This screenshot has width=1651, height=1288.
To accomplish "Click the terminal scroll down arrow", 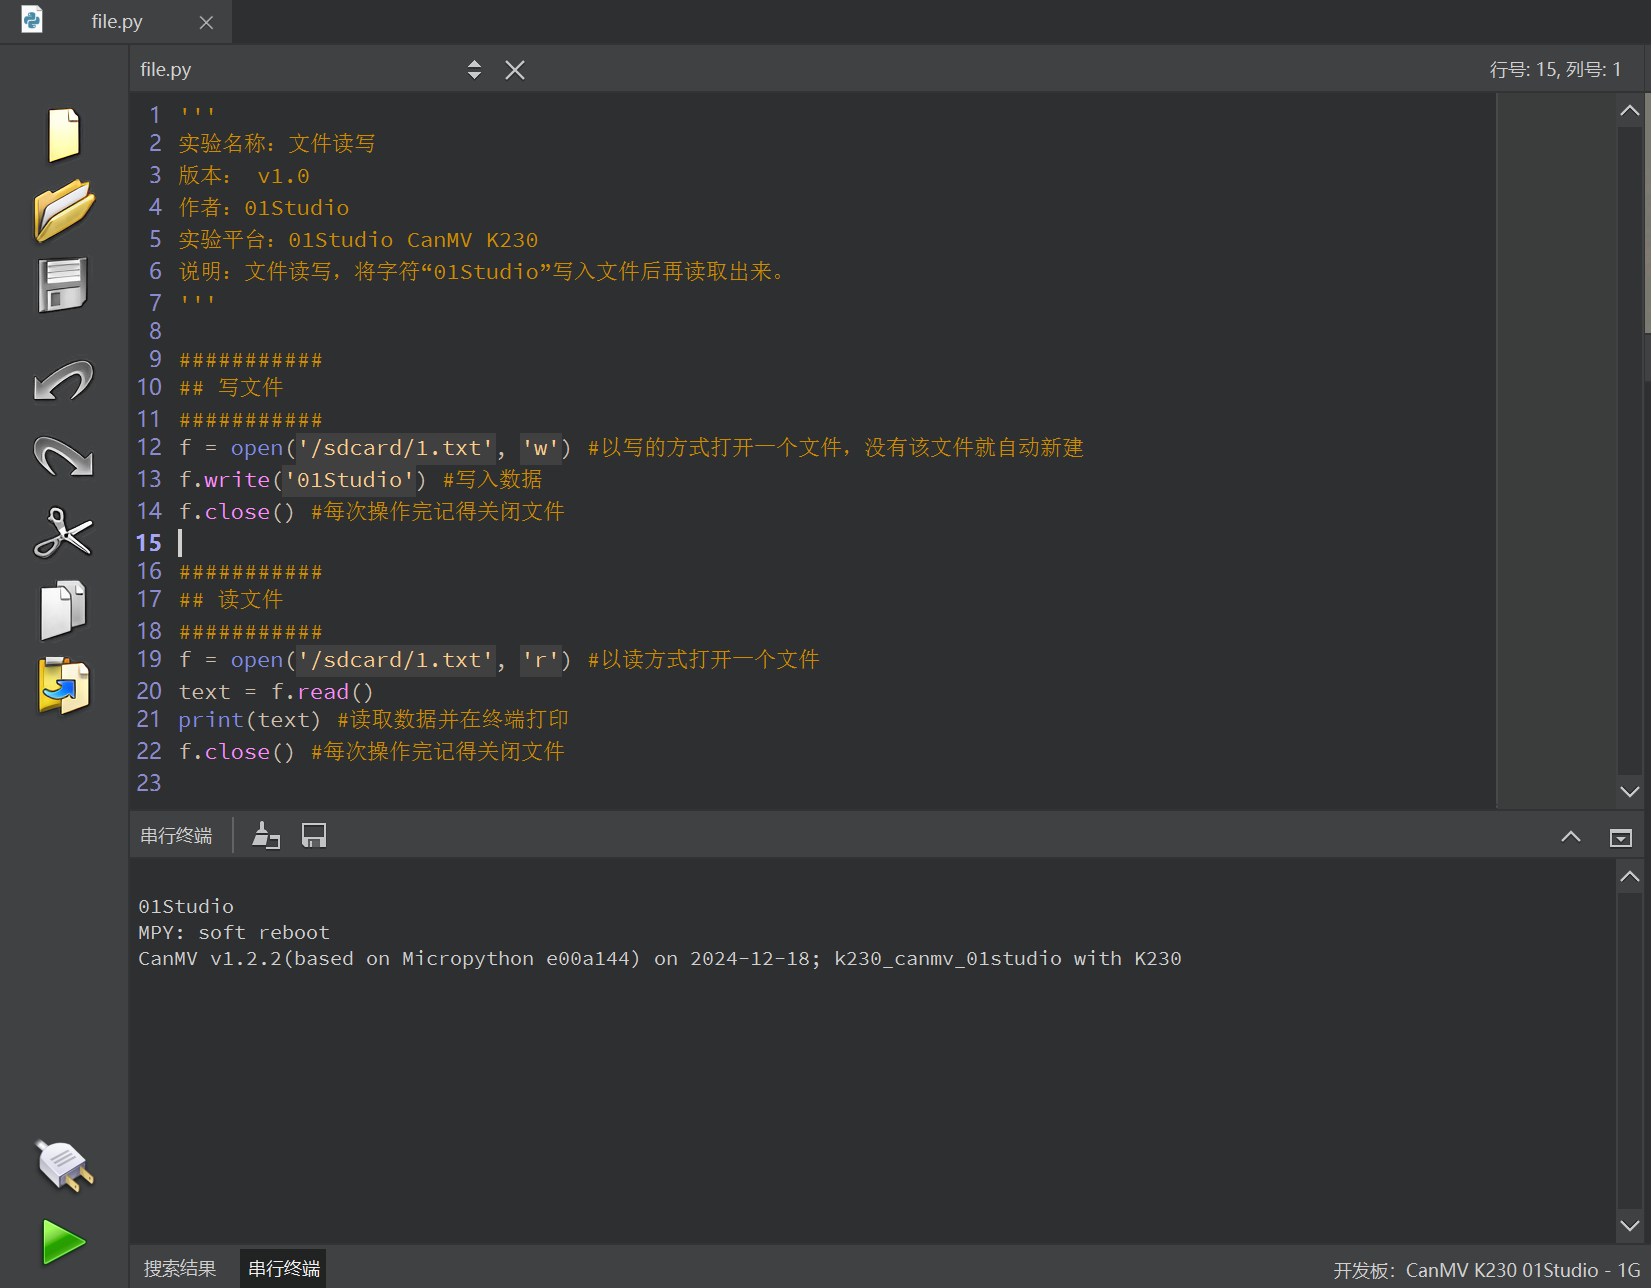I will coord(1629,1225).
